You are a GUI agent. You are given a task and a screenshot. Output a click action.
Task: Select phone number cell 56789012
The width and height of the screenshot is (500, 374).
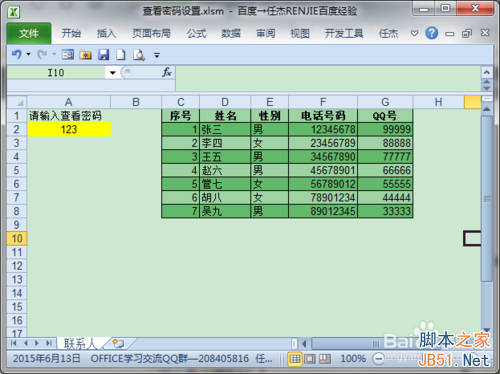point(323,184)
